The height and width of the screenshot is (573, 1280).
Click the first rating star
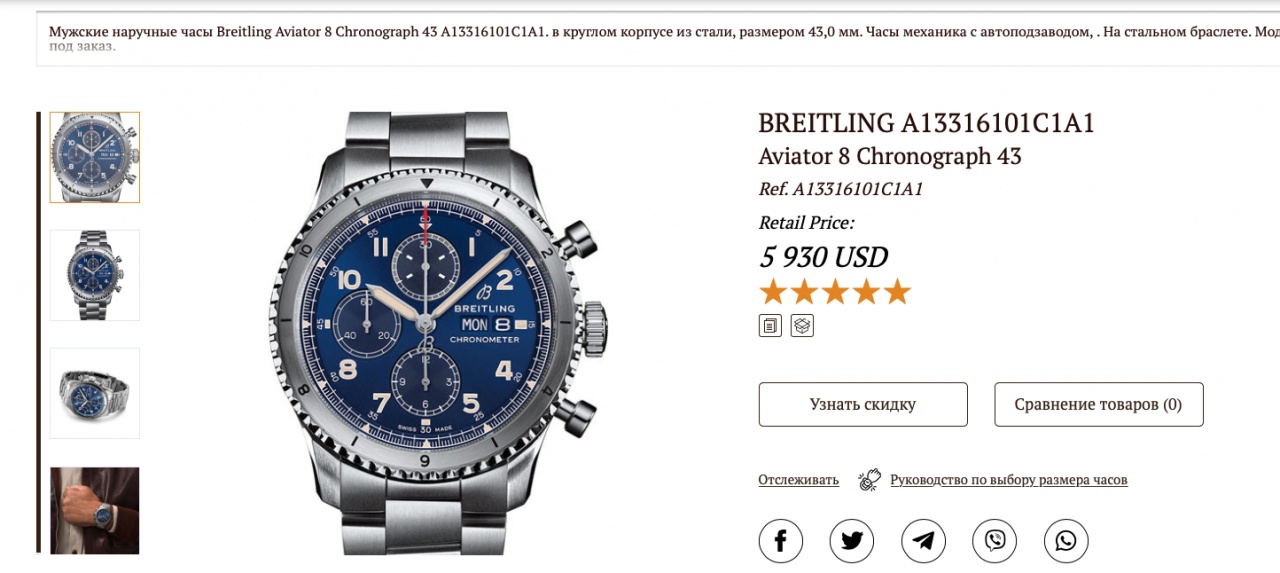click(x=773, y=292)
